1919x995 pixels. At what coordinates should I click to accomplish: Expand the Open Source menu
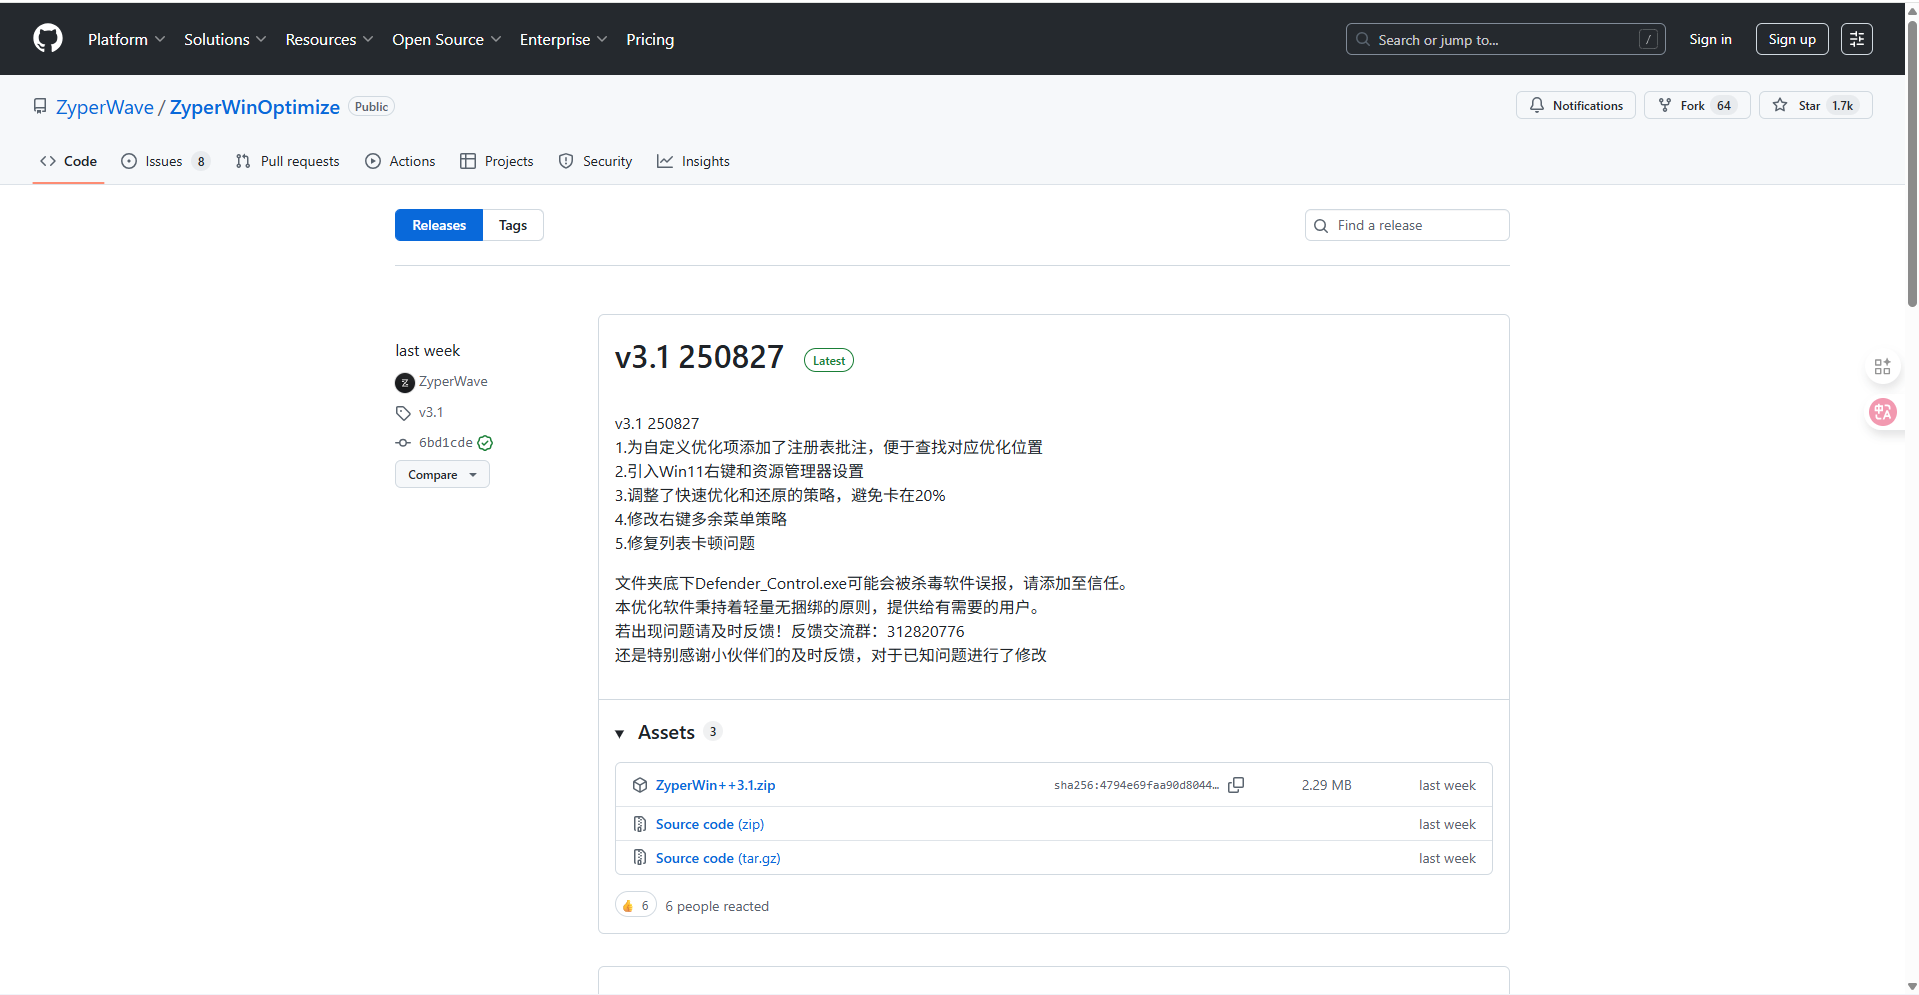coord(446,39)
